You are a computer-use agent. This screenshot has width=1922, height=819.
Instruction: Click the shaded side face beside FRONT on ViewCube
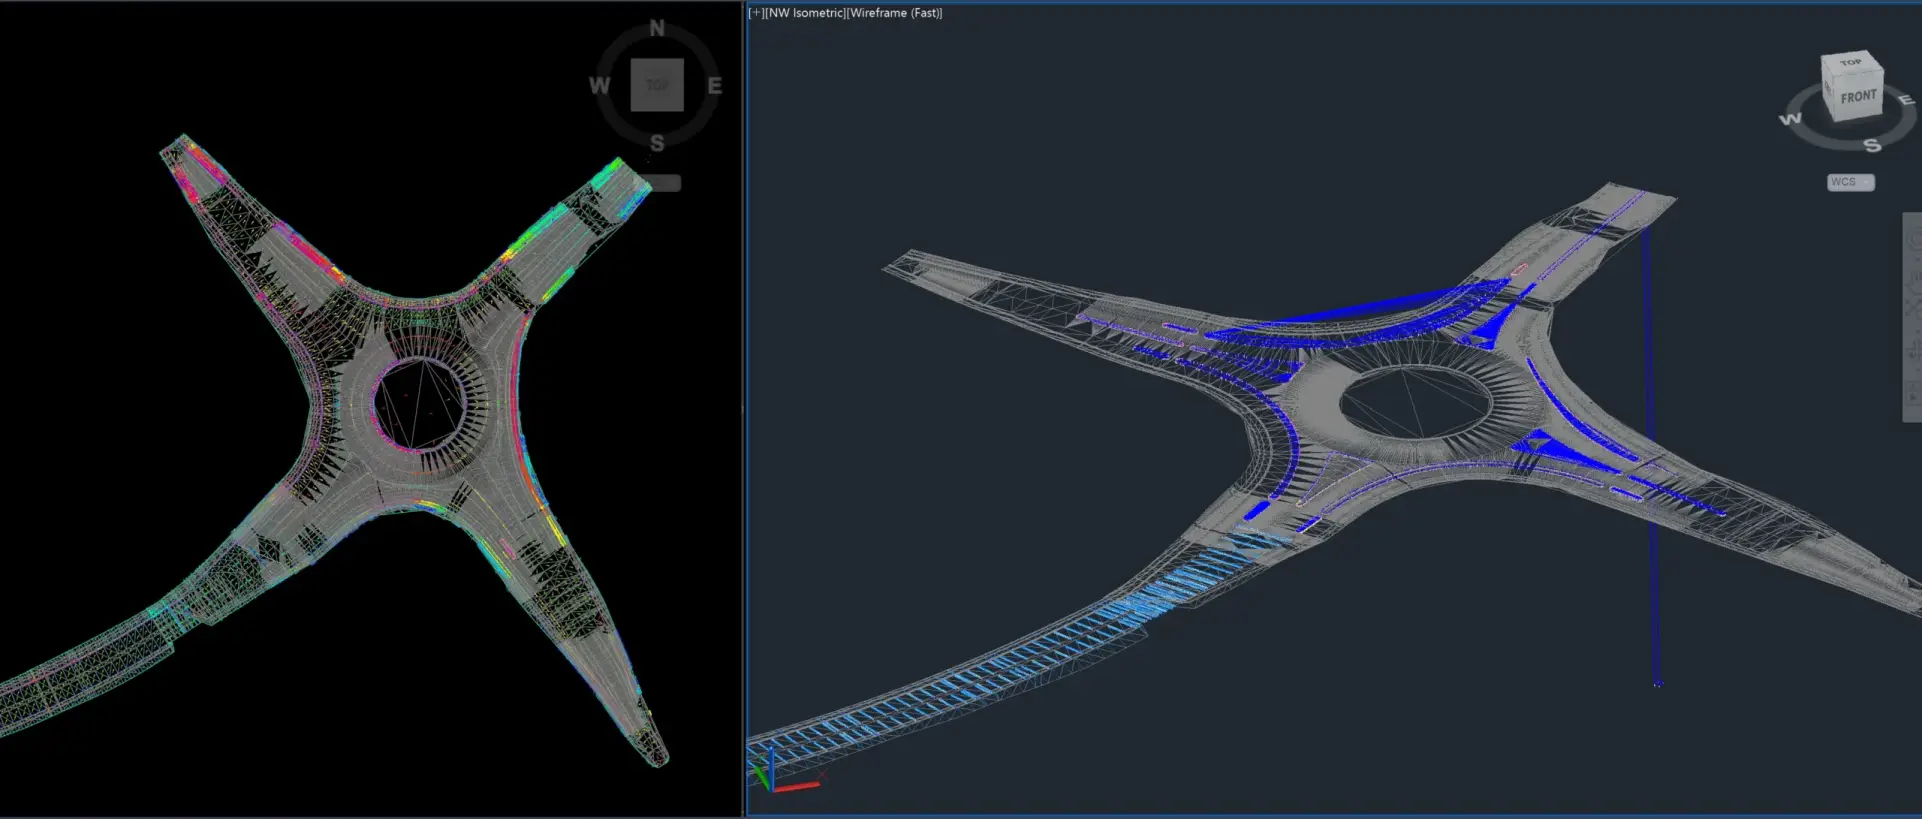[1829, 92]
